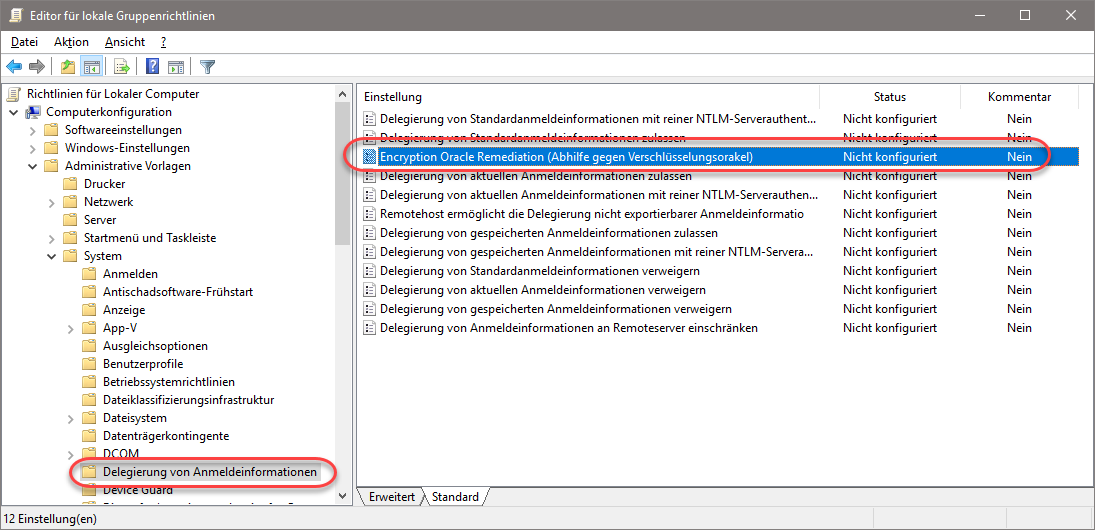Image resolution: width=1095 pixels, height=530 pixels.
Task: Toggle the show/hide action pane icon
Action: tap(176, 67)
